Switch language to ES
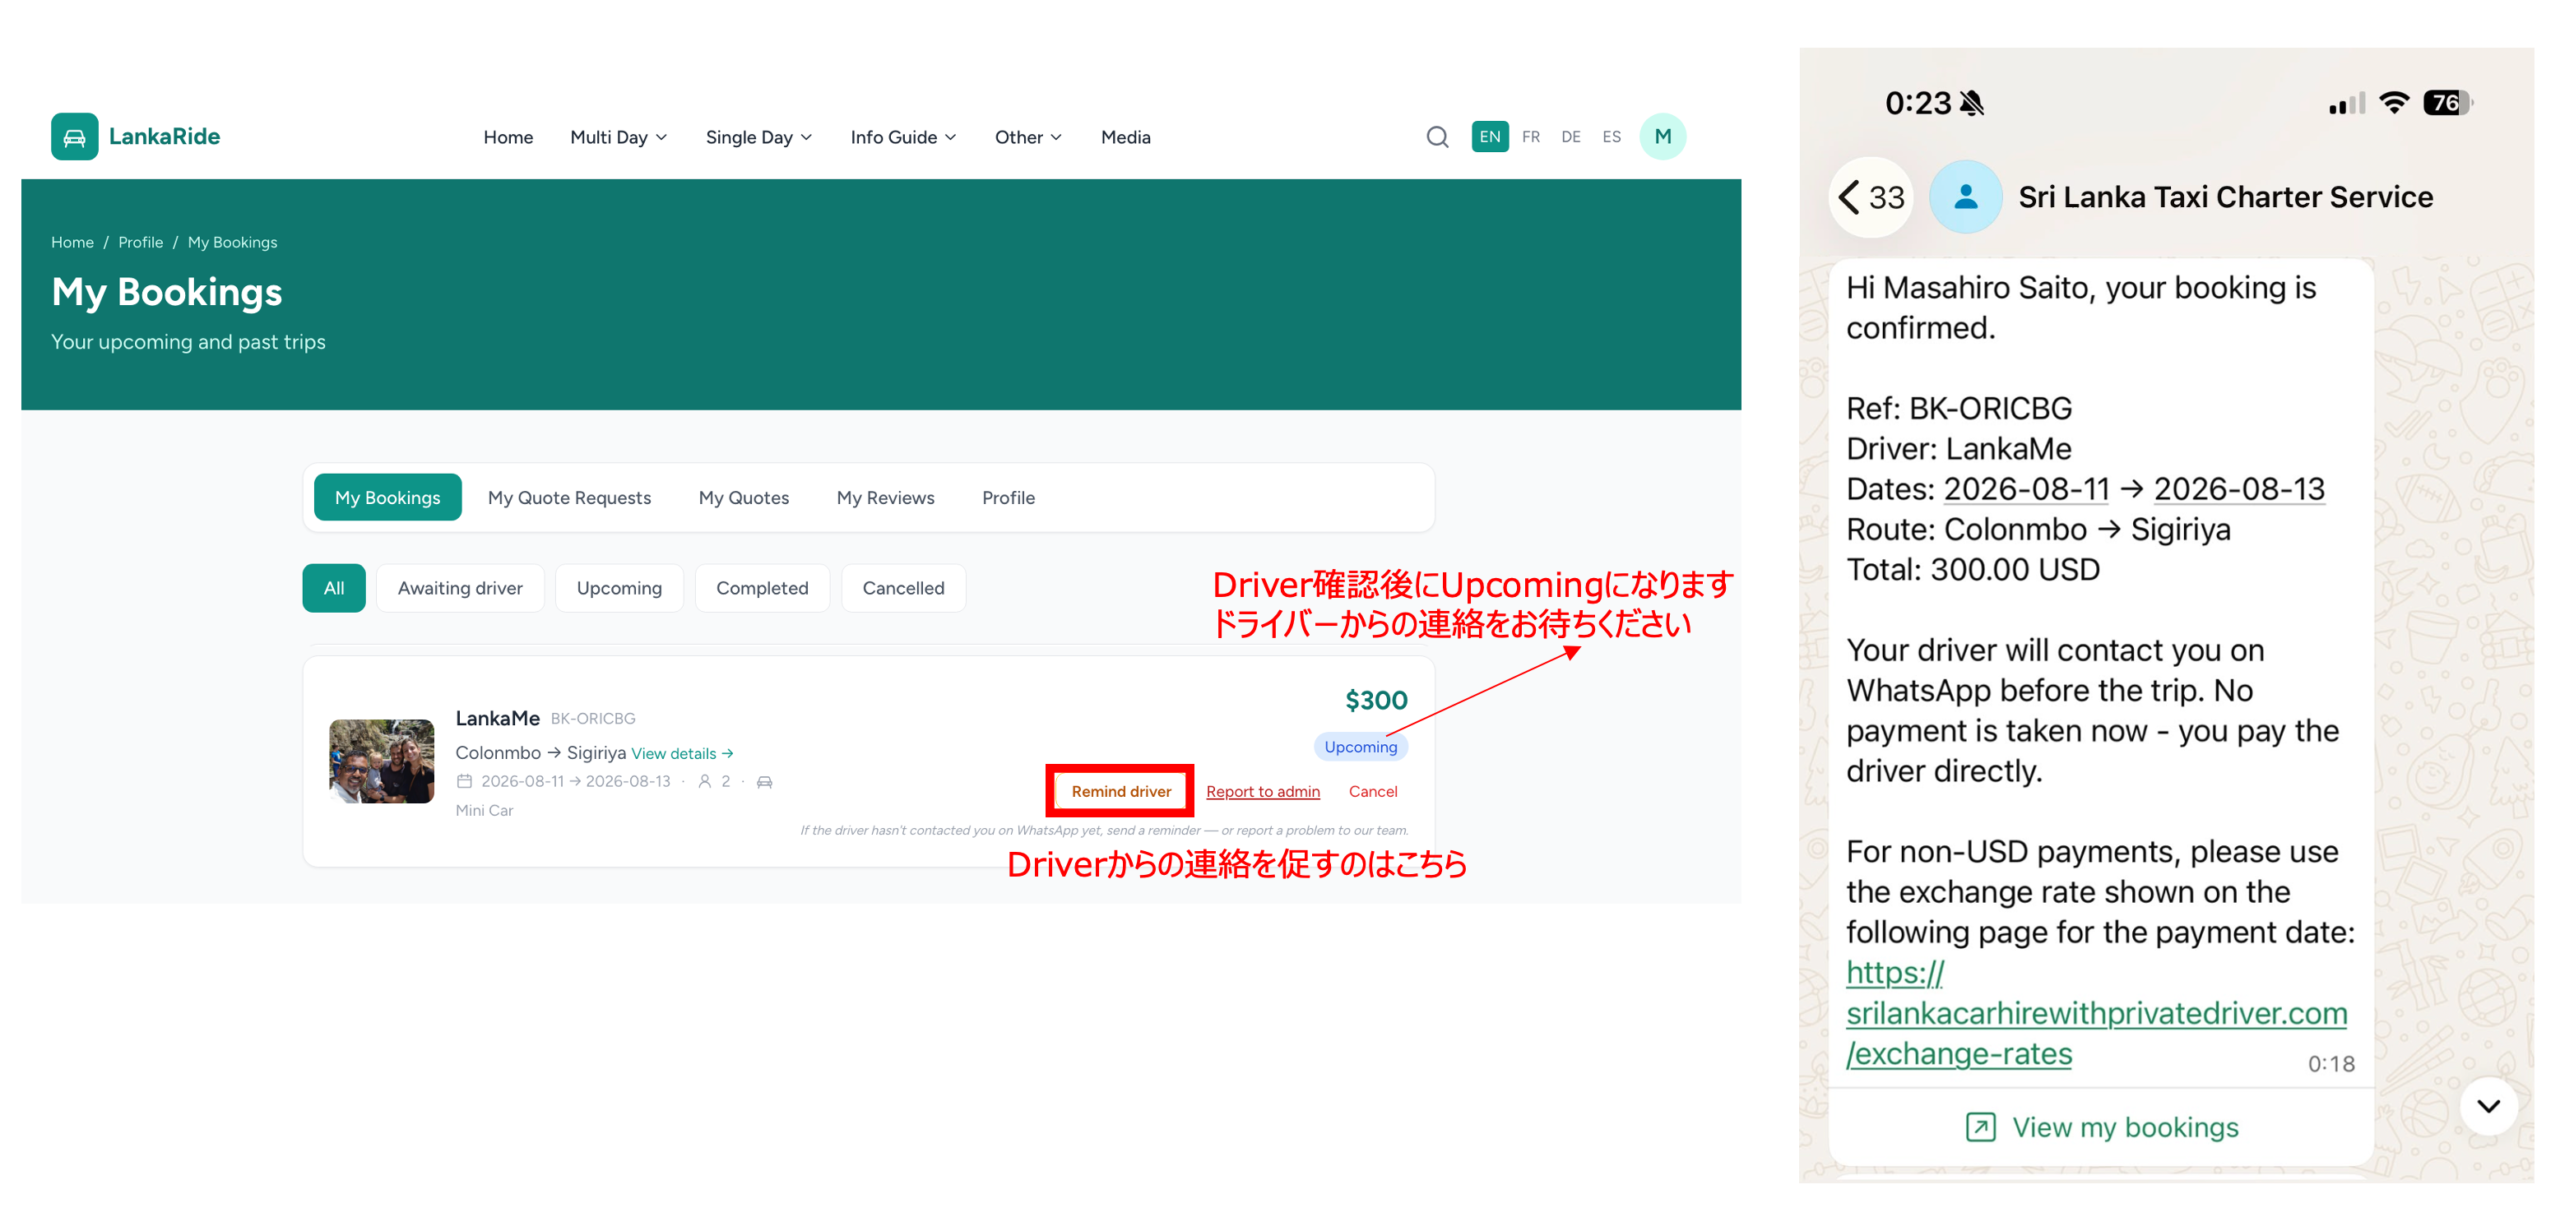 point(1611,137)
